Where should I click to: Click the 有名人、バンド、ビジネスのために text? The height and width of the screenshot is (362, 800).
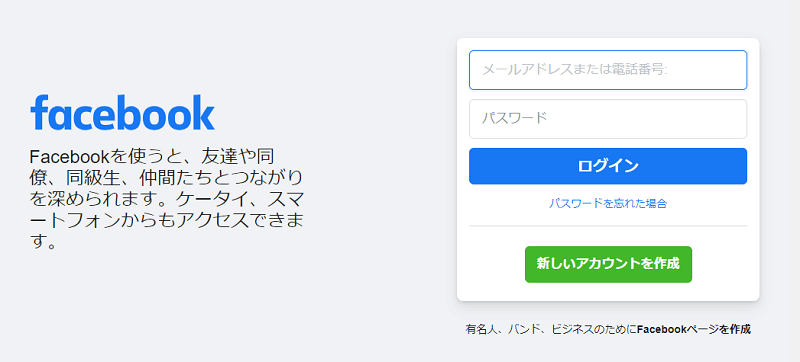click(x=551, y=329)
